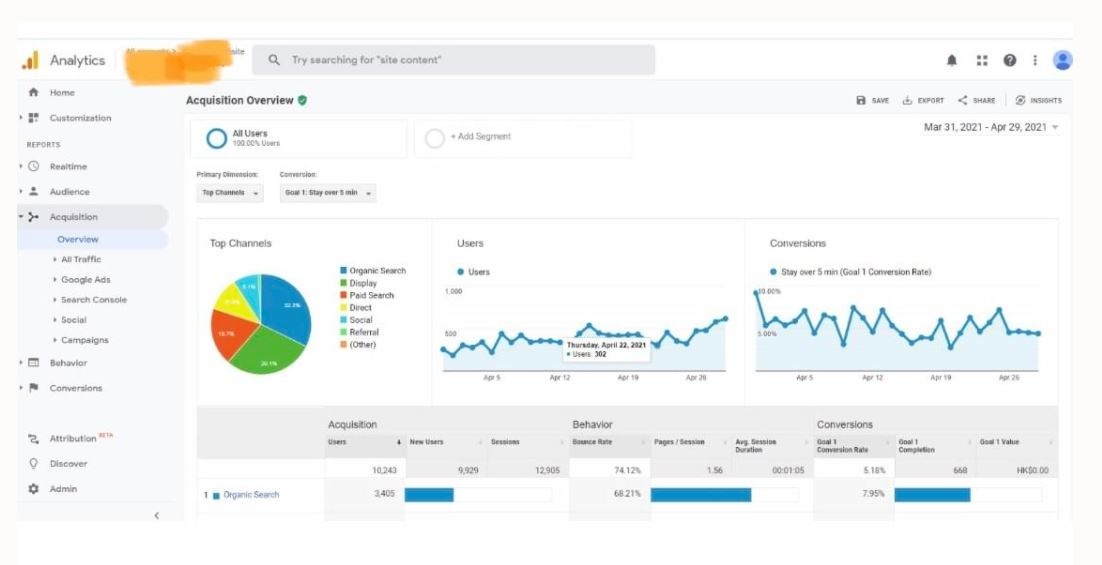Screen dimensions: 1102x565
Task: Click the blue Organic Search pie slice
Action: (286, 304)
